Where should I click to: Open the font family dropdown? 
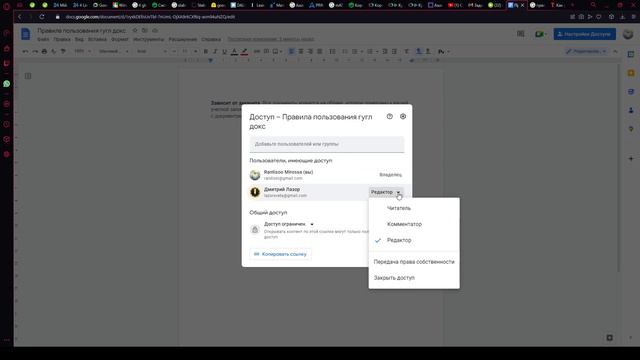click(151, 51)
